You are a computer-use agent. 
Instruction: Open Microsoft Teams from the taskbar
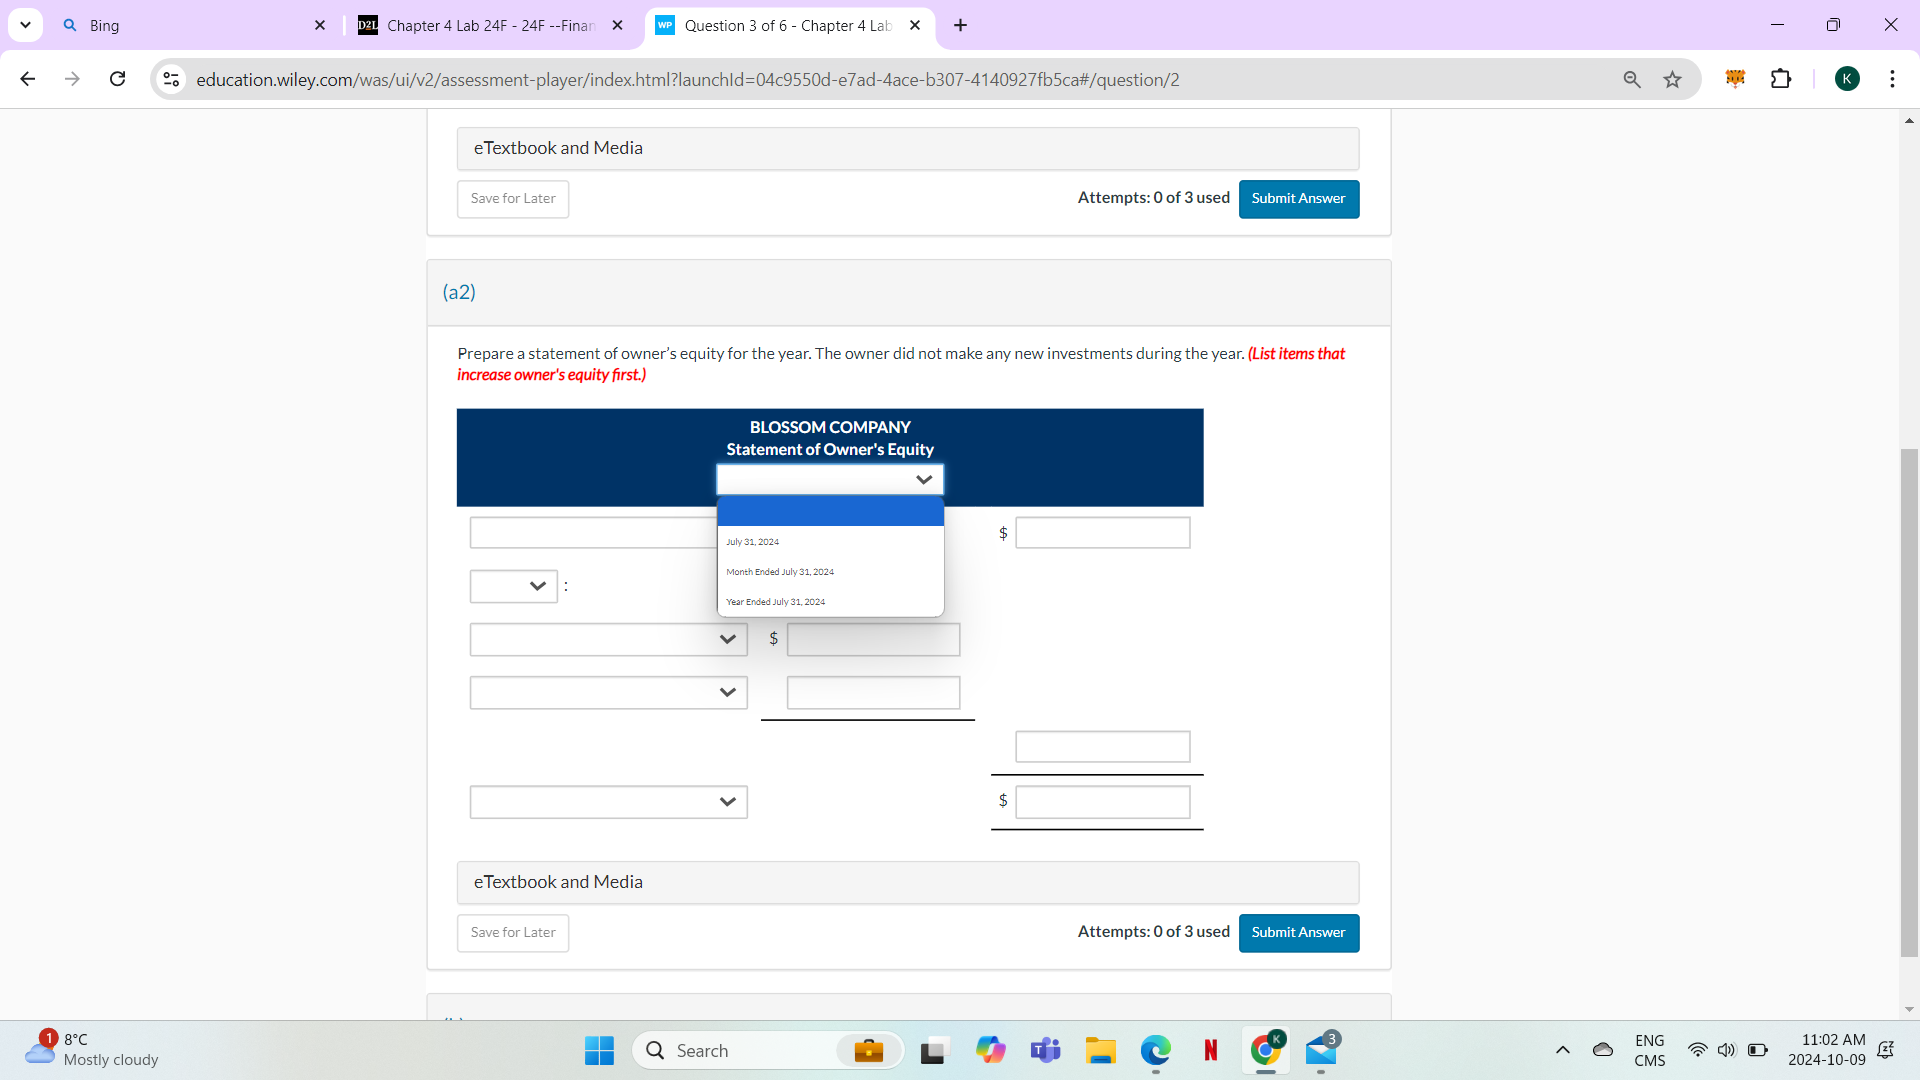click(1046, 1050)
